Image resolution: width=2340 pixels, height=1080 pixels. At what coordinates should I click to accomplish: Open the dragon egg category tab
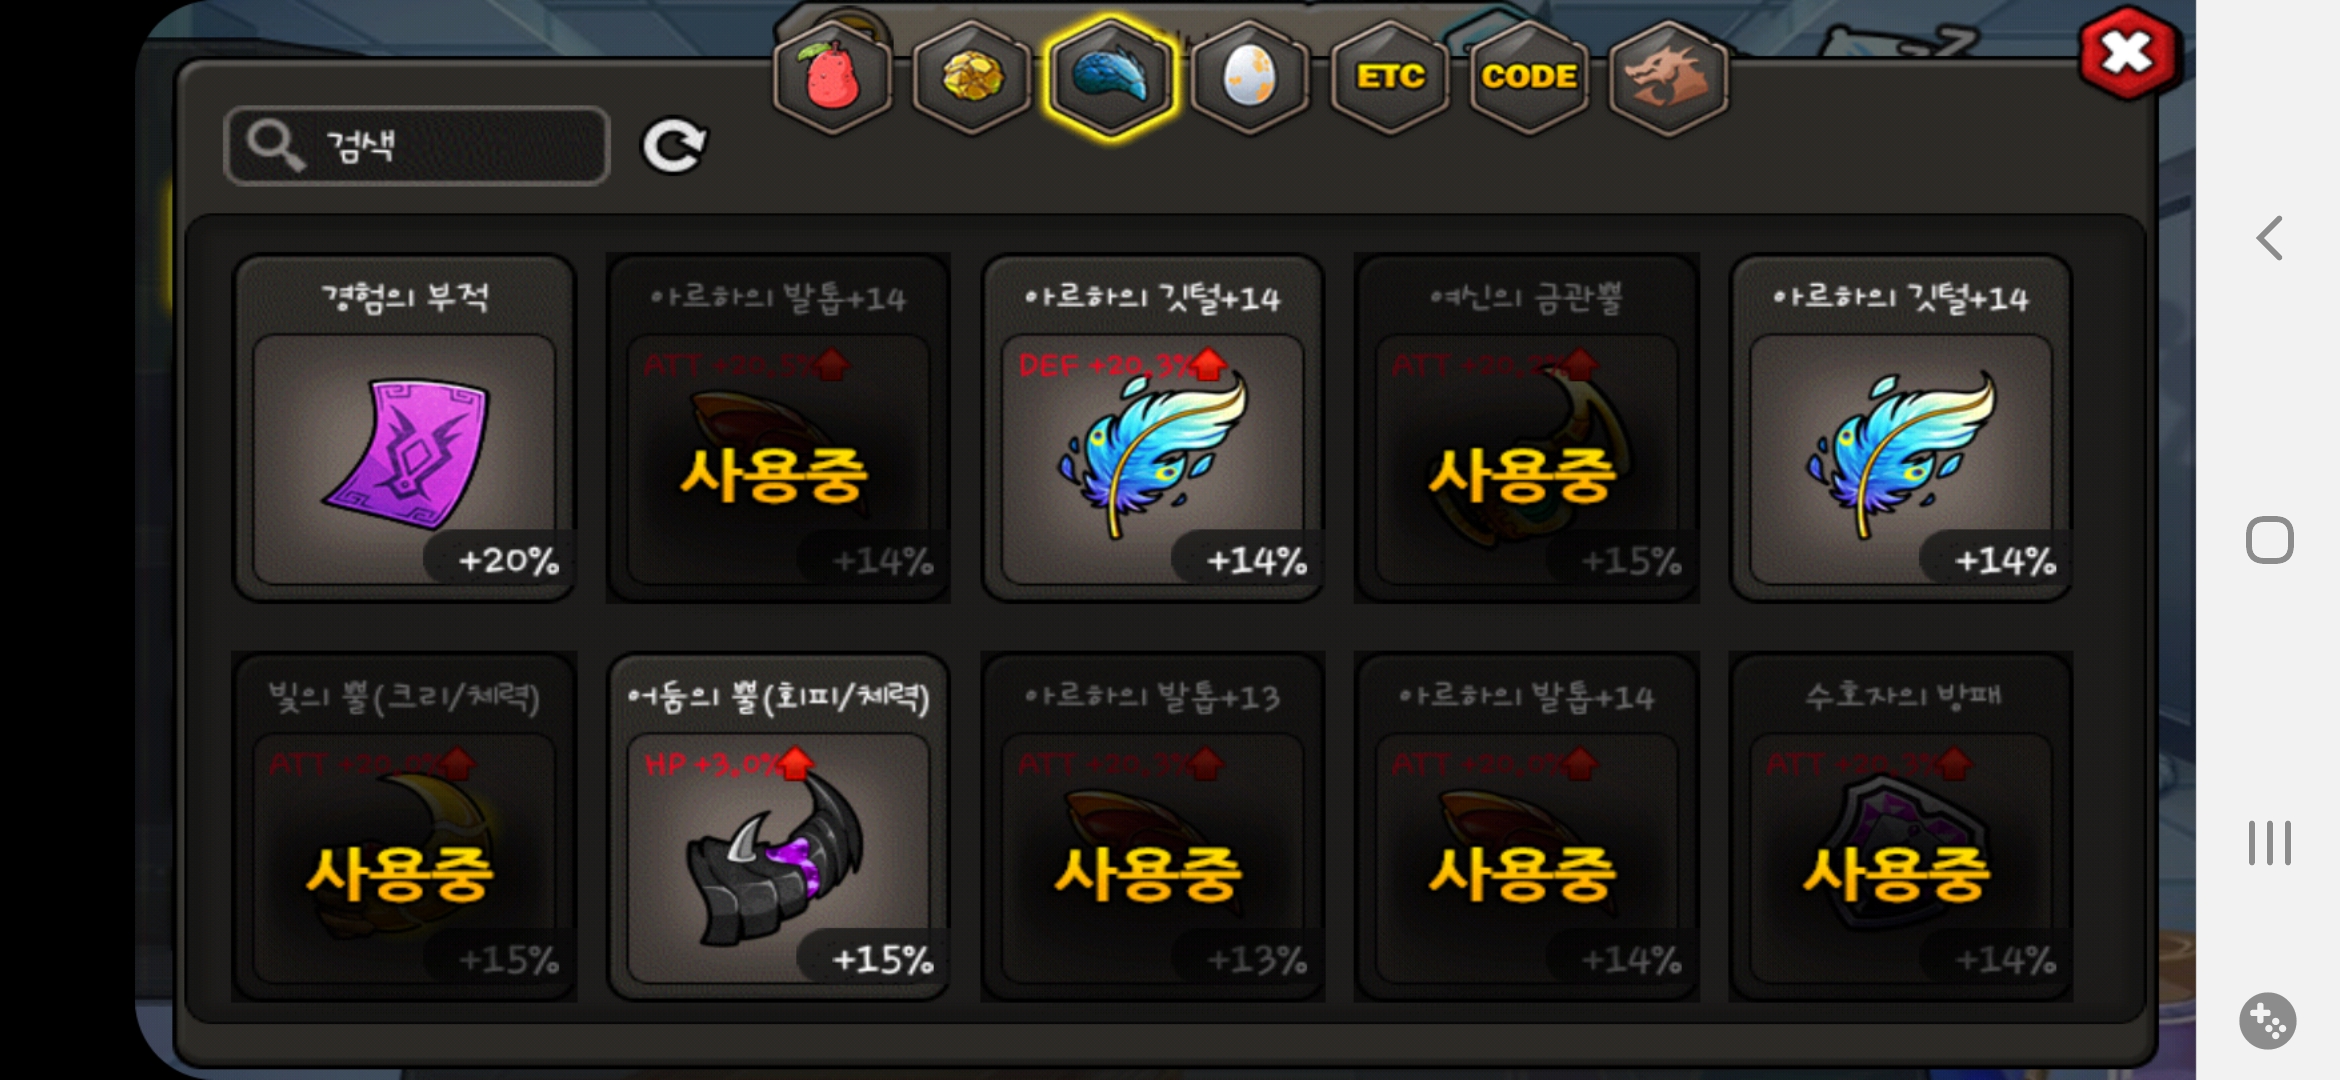coord(1250,77)
